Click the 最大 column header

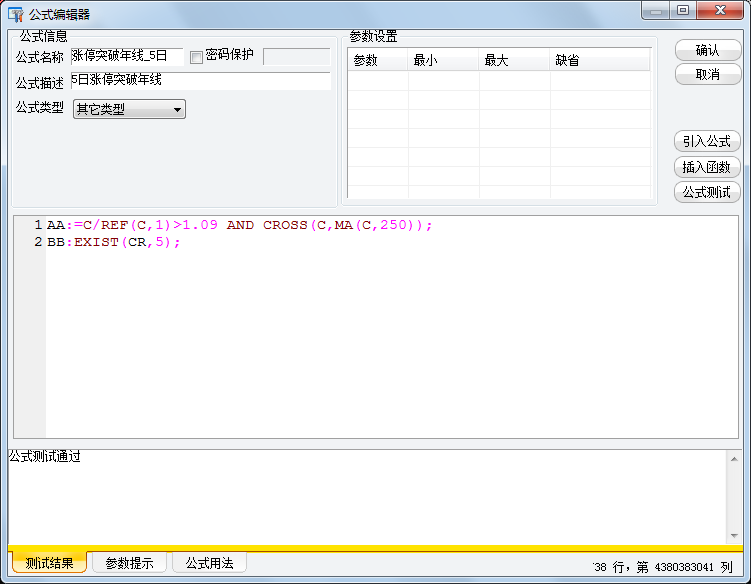tap(514, 60)
